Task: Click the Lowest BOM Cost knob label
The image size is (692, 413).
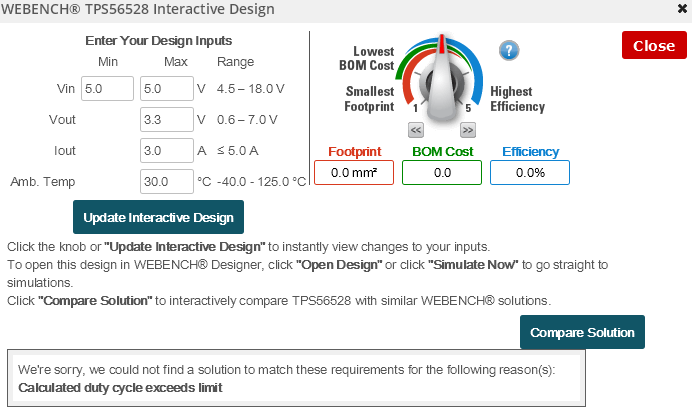Action: [x=367, y=58]
